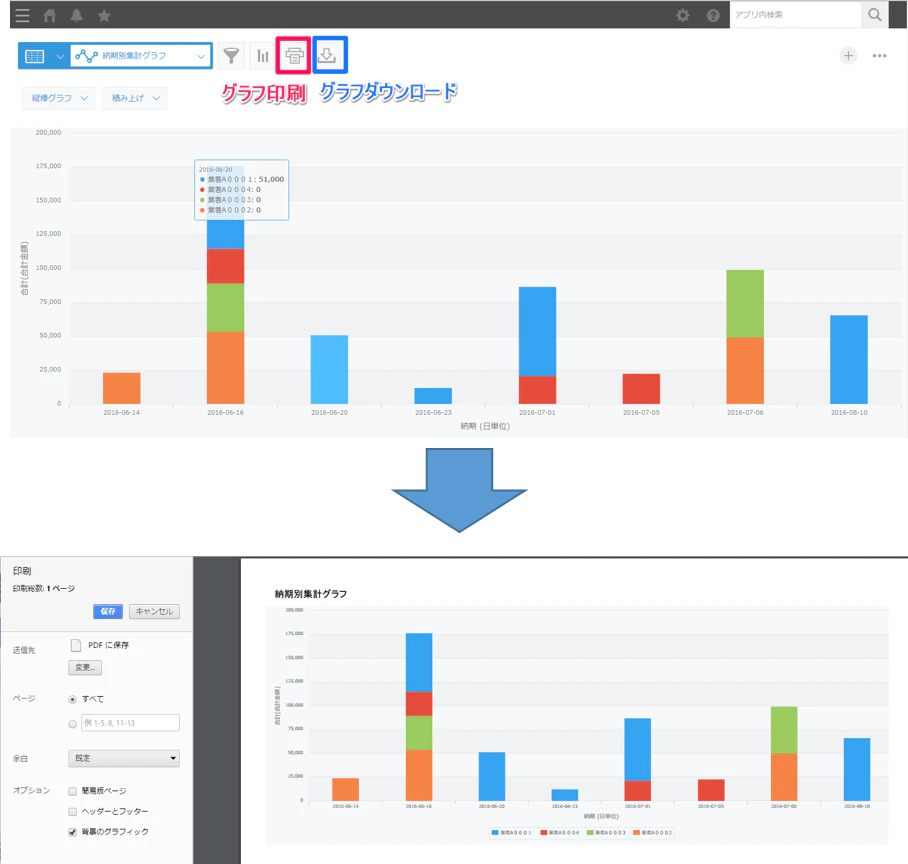Image resolution: width=908 pixels, height=864 pixels.
Task: Click the page range input field
Action: (x=130, y=723)
